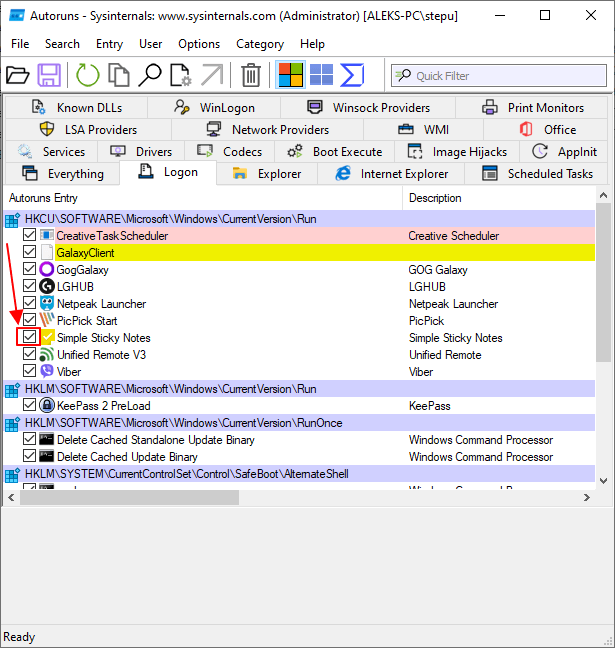
Task: Click the Copy toolbar icon
Action: click(x=119, y=75)
